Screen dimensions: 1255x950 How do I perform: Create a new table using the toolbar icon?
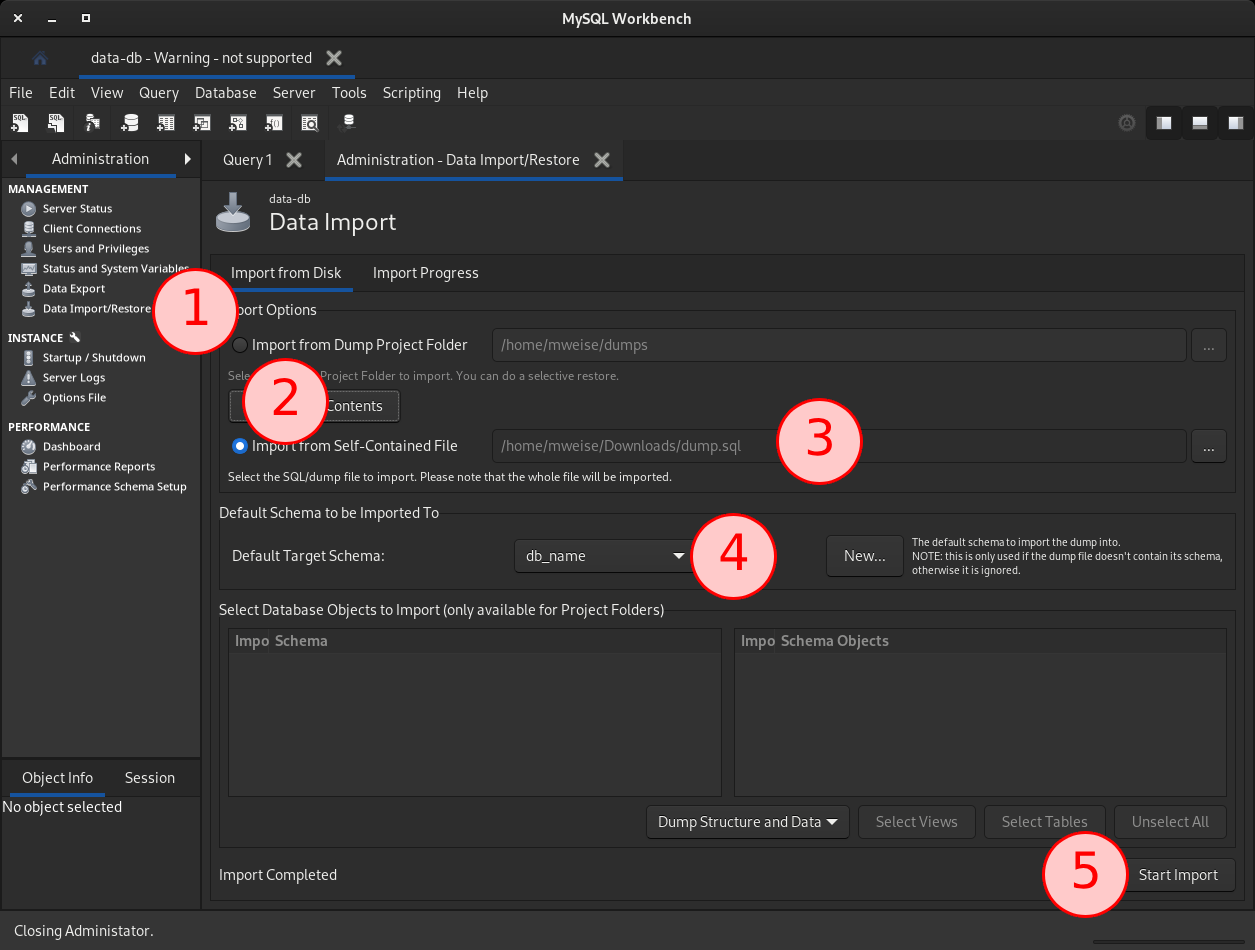(164, 122)
